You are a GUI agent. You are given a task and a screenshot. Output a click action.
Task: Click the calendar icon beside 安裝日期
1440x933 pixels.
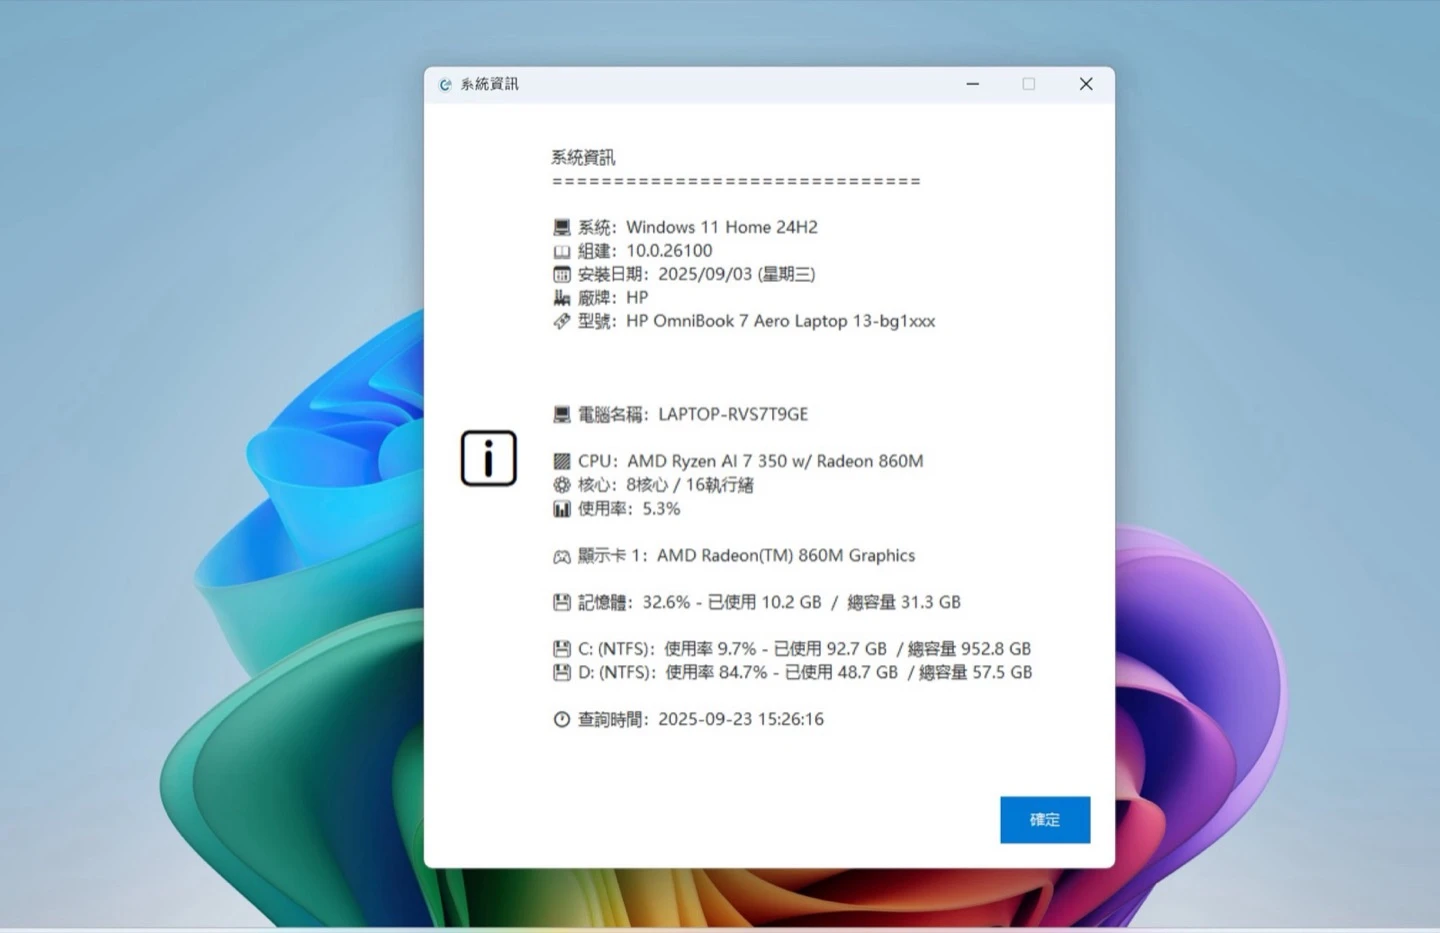point(562,274)
